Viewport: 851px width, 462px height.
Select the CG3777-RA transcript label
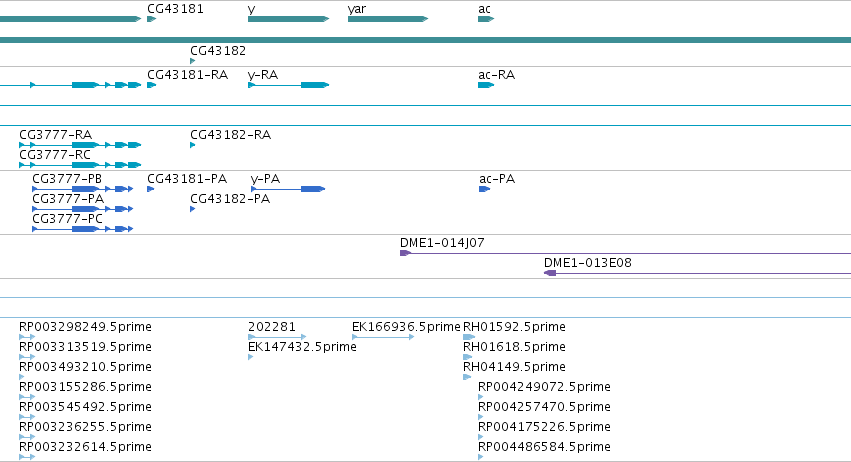(55, 134)
